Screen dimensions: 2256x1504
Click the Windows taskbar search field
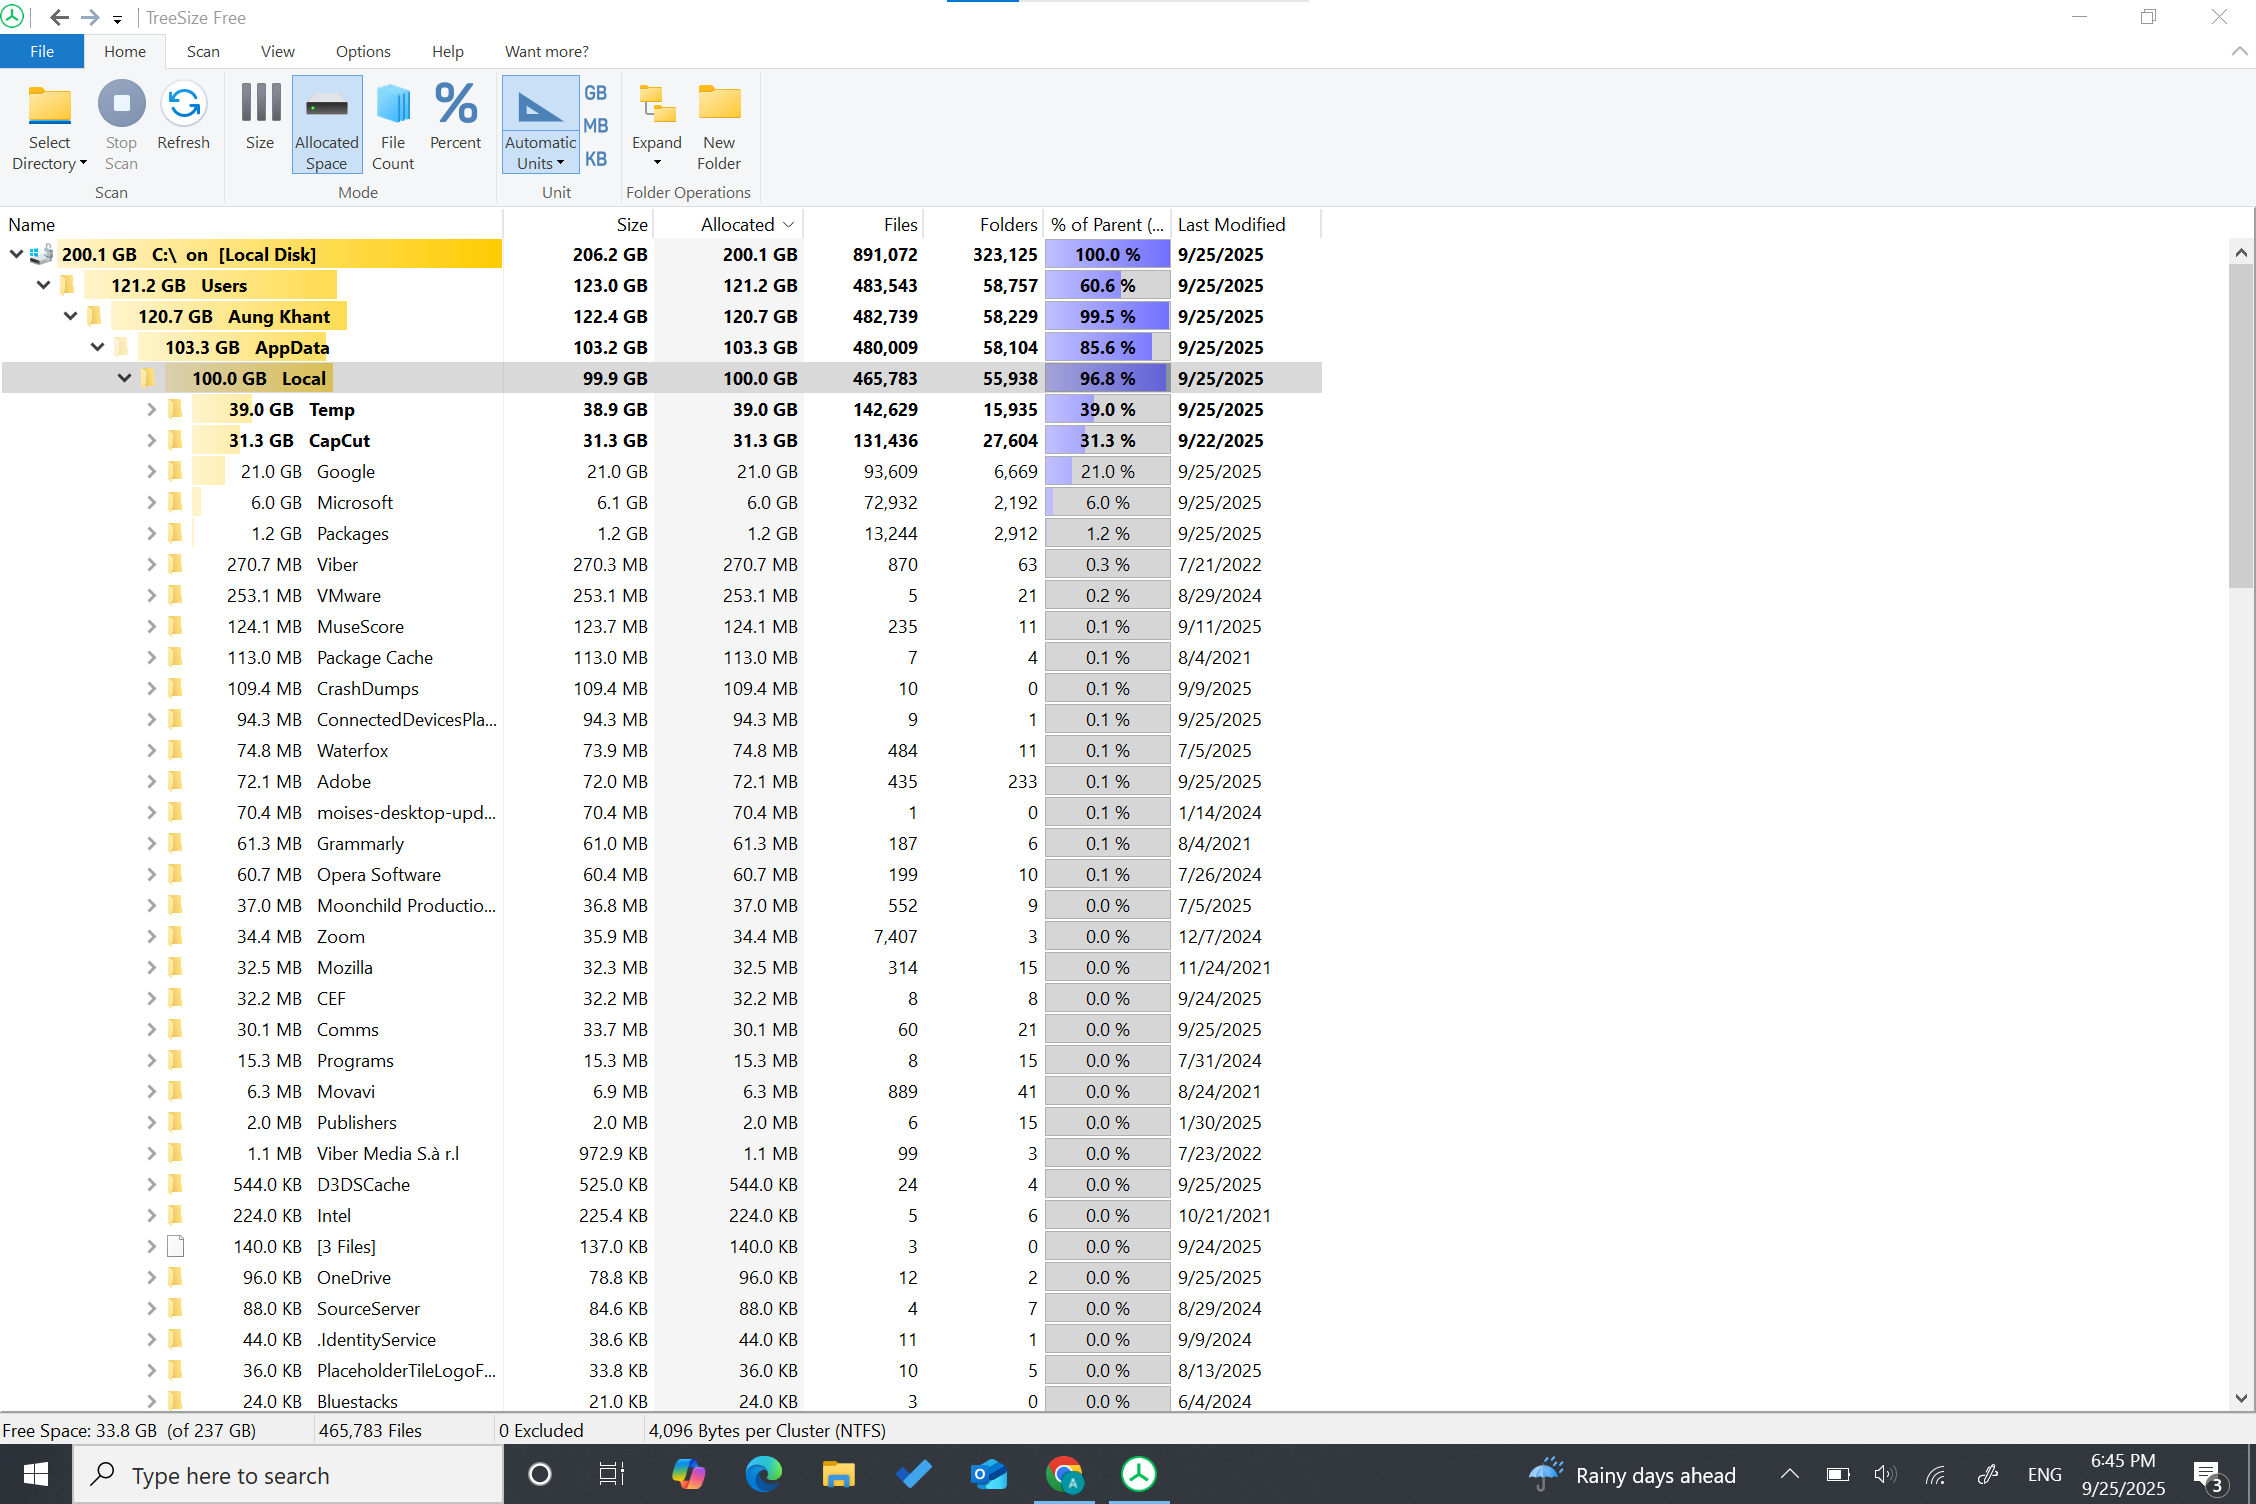288,1474
